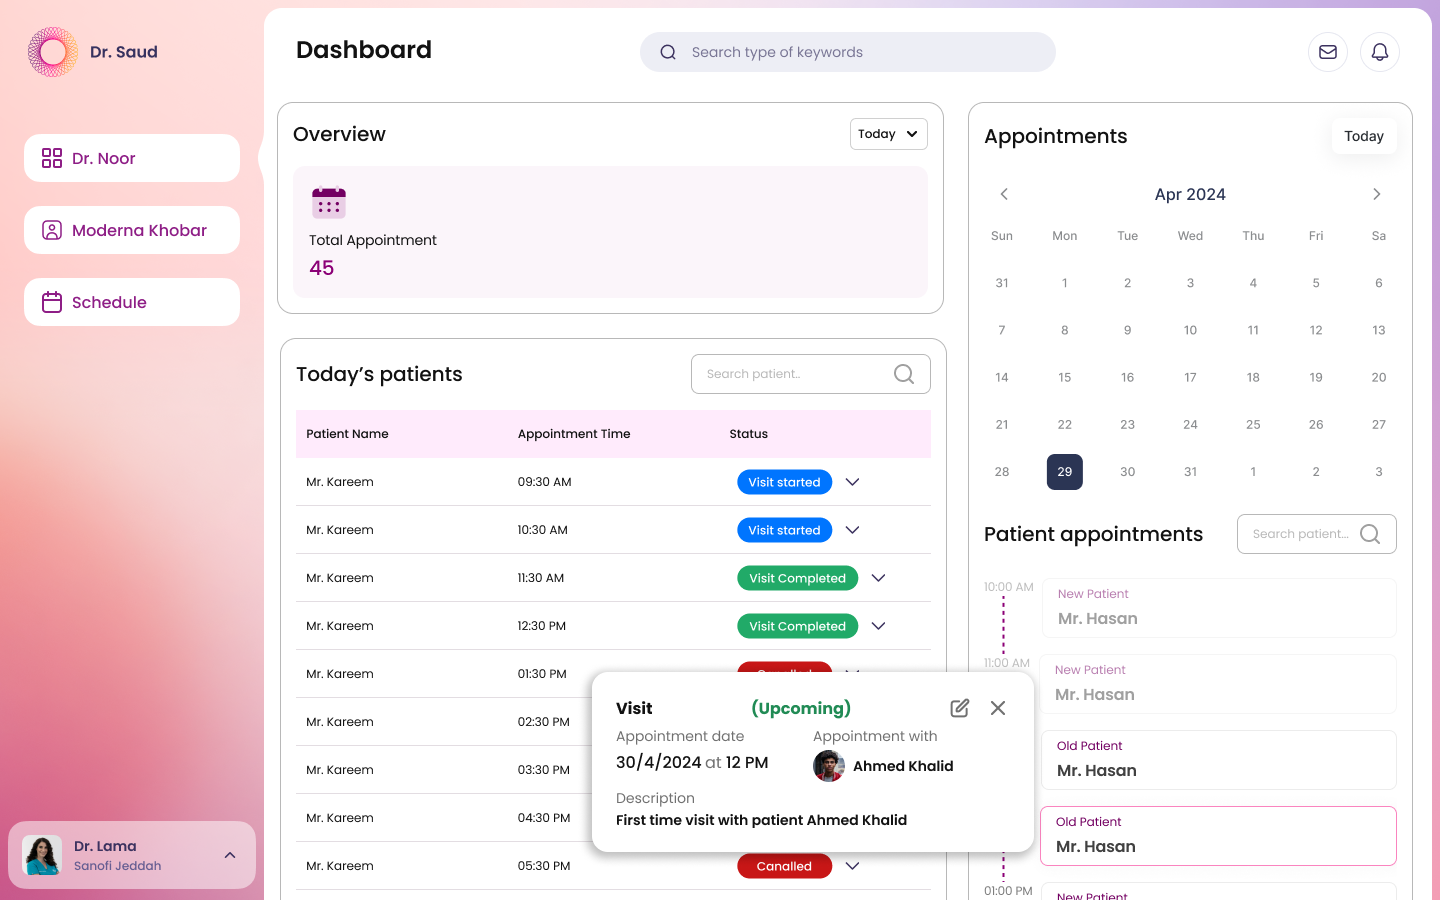
Task: Open the 11:00 AM New Patient Mr. Hasan card
Action: pos(1218,684)
